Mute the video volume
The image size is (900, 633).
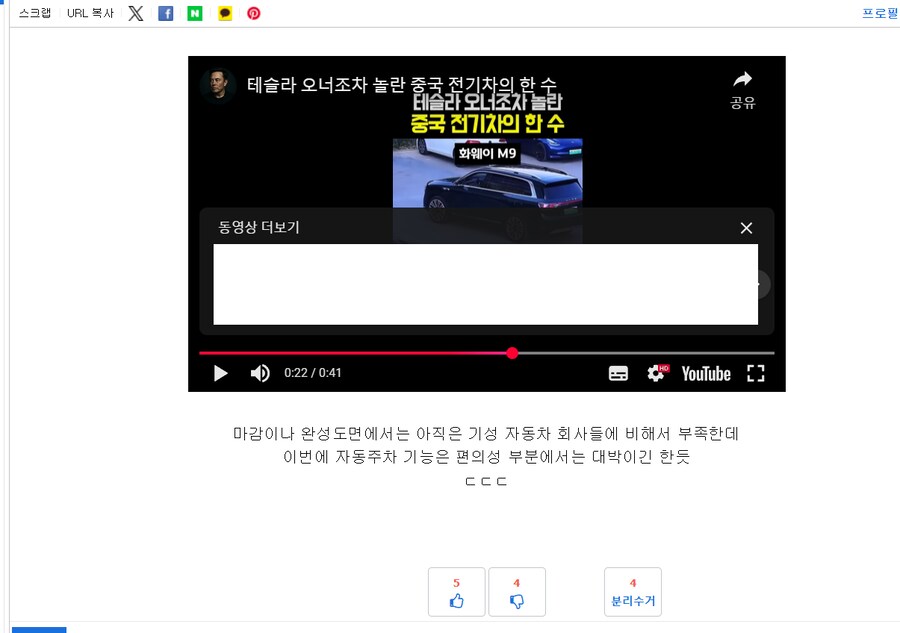click(260, 373)
